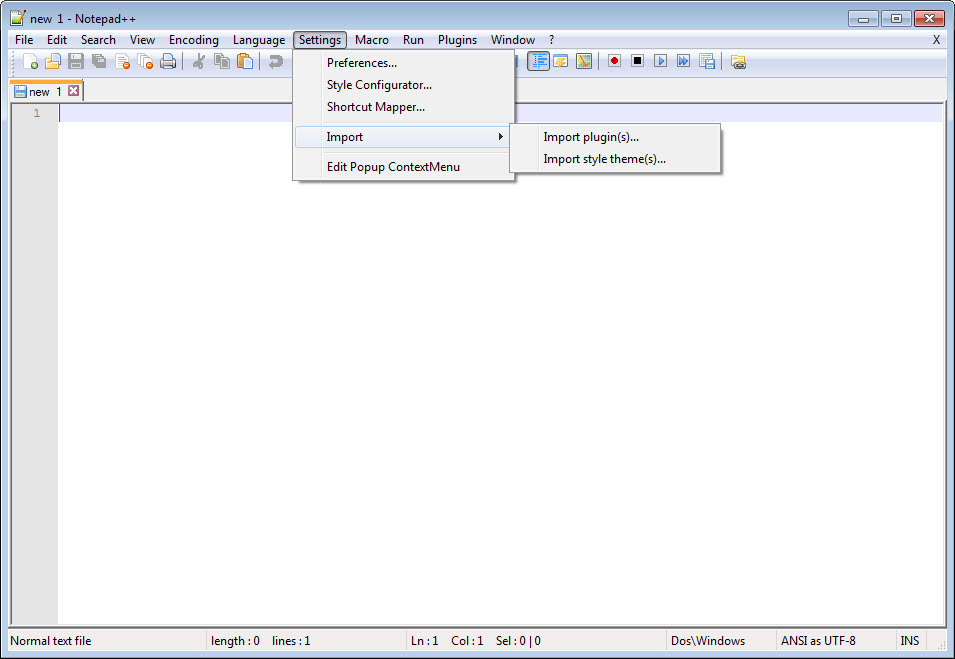
Task: Start macro recording with the red record icon
Action: click(613, 61)
